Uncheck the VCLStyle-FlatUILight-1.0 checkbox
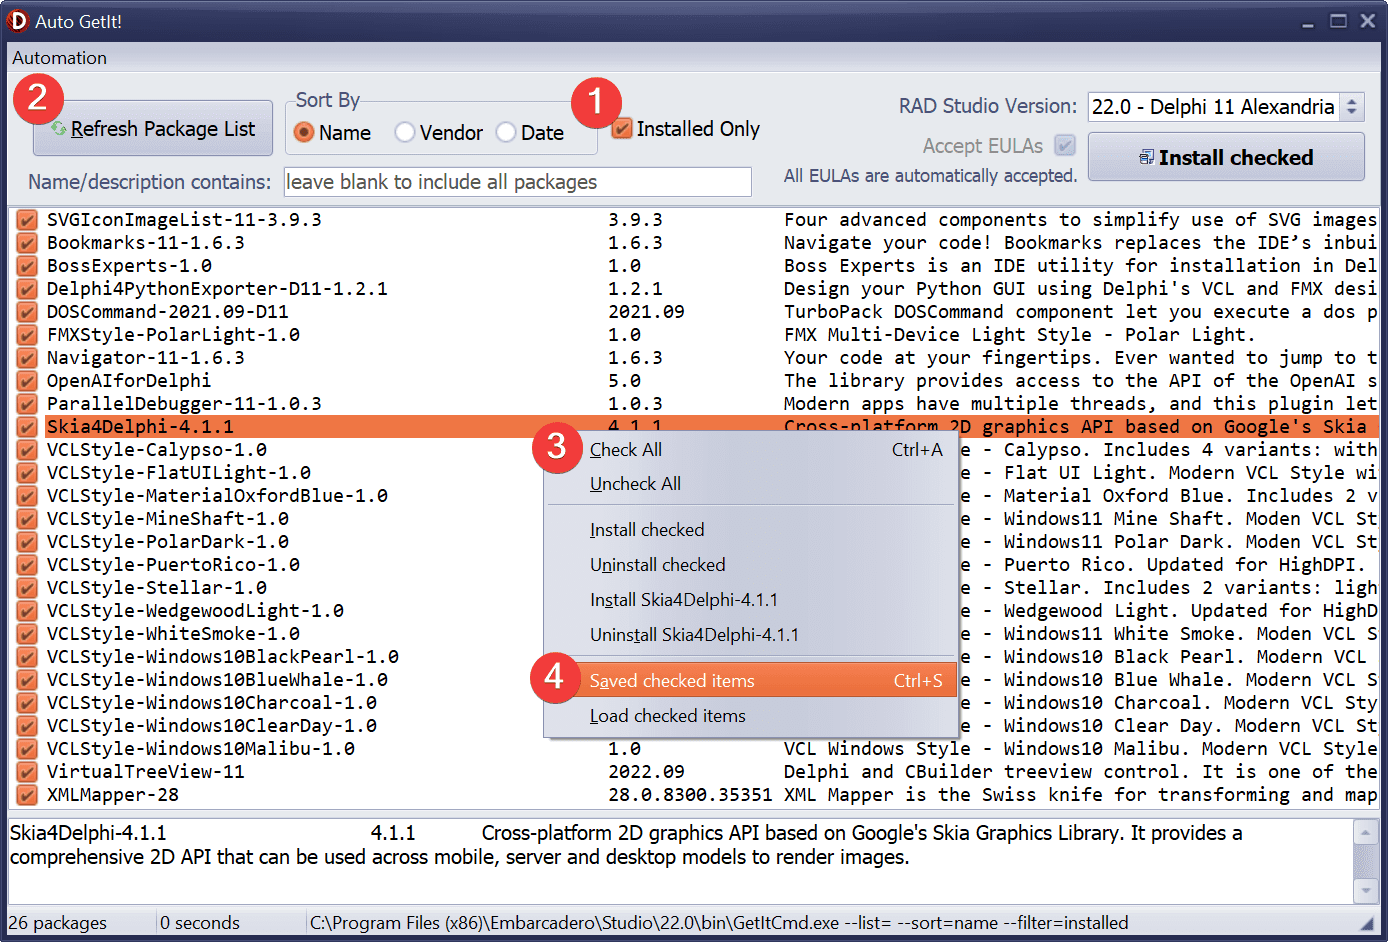The image size is (1388, 942). pyautogui.click(x=27, y=473)
